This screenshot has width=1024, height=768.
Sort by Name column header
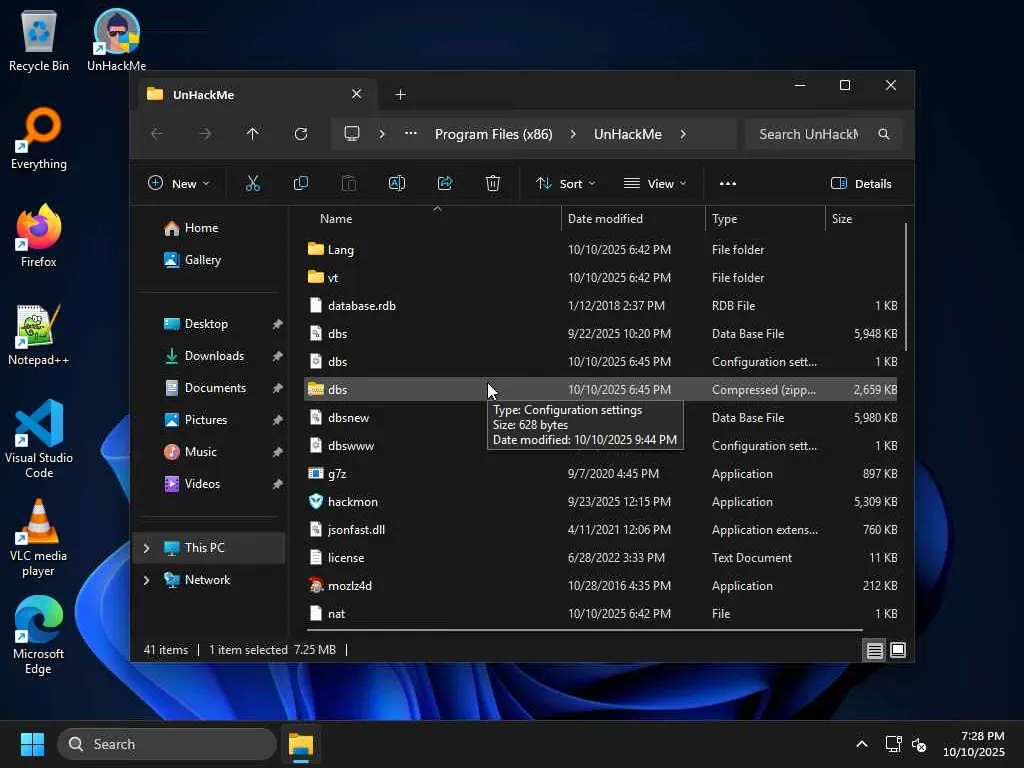[431, 219]
